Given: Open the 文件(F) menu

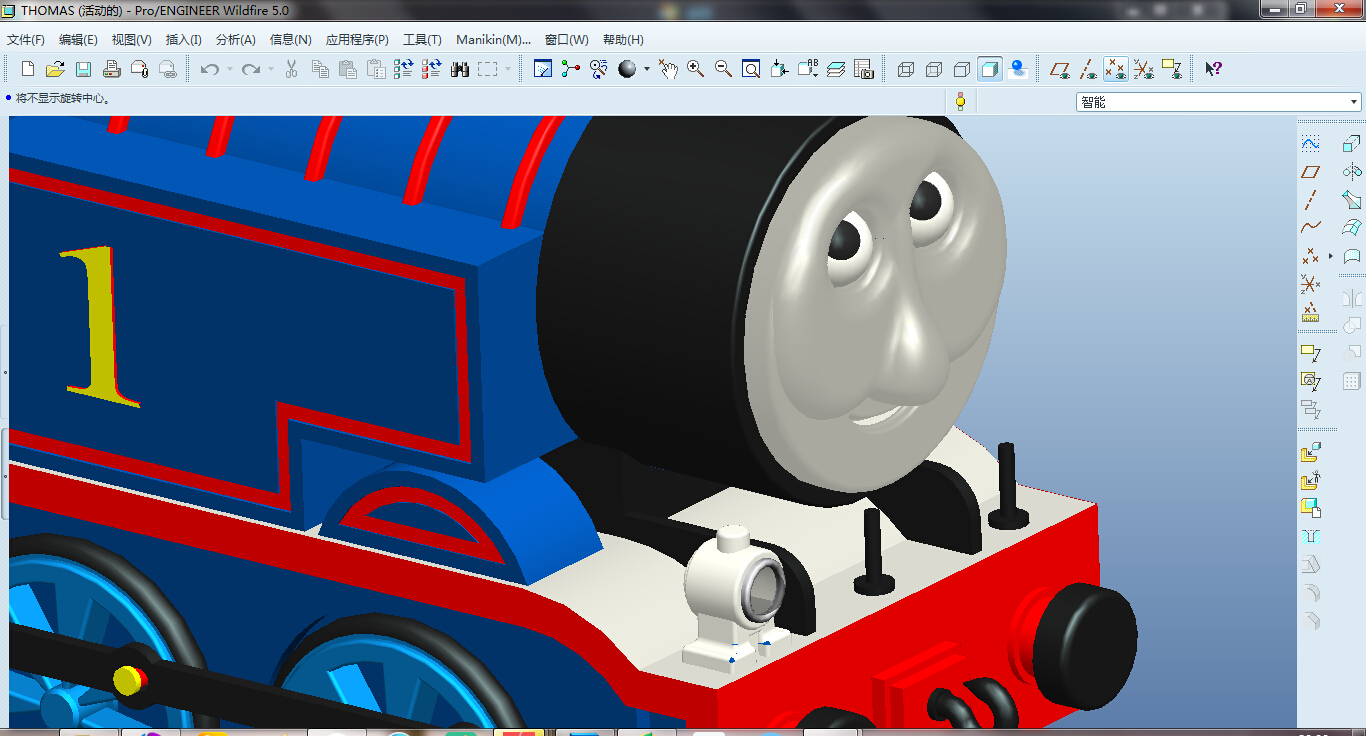Looking at the screenshot, I should pyautogui.click(x=26, y=40).
